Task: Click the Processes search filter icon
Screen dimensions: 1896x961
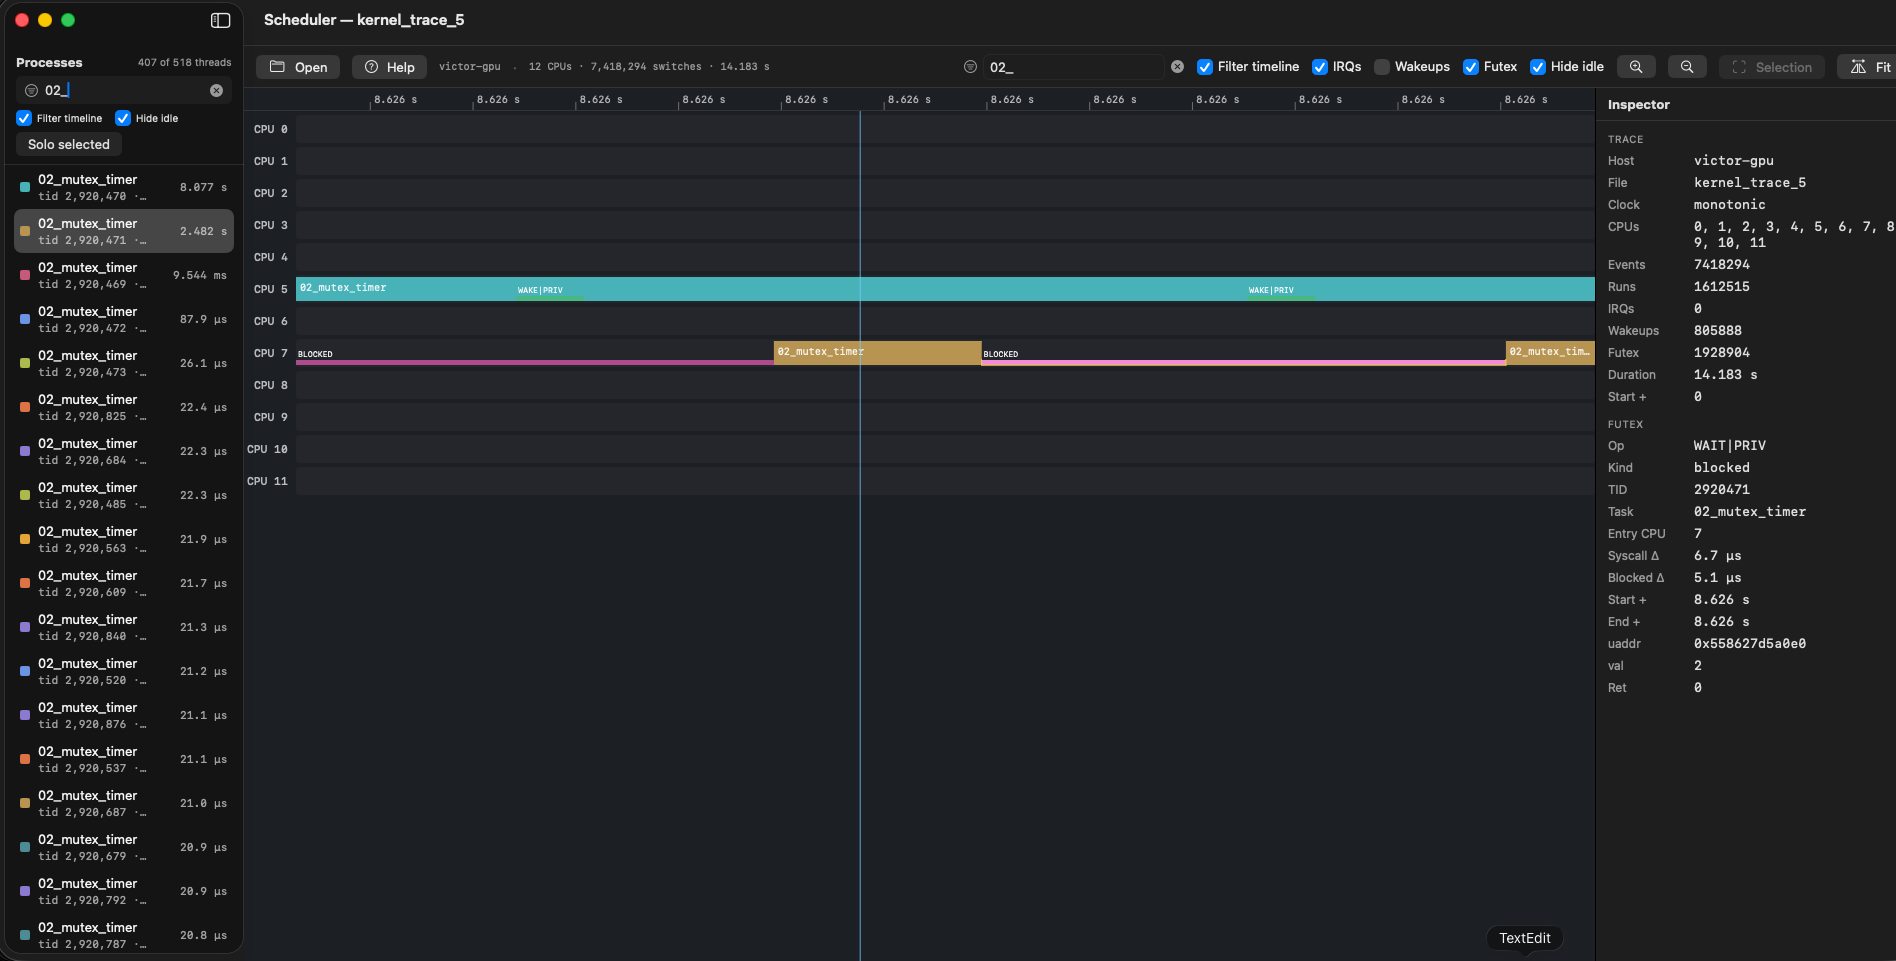Action: [x=31, y=90]
